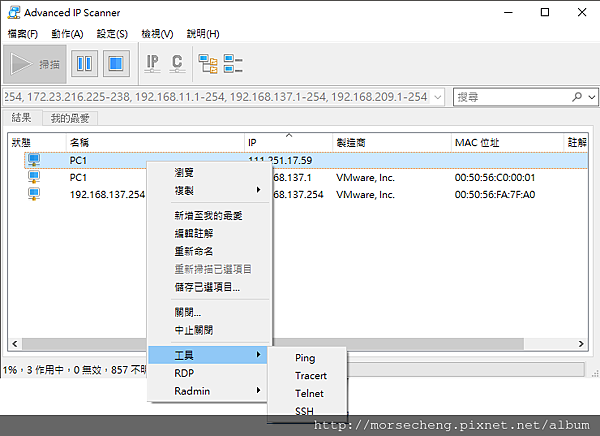
Task: Expand the search options dropdown arrow
Action: (x=592, y=97)
